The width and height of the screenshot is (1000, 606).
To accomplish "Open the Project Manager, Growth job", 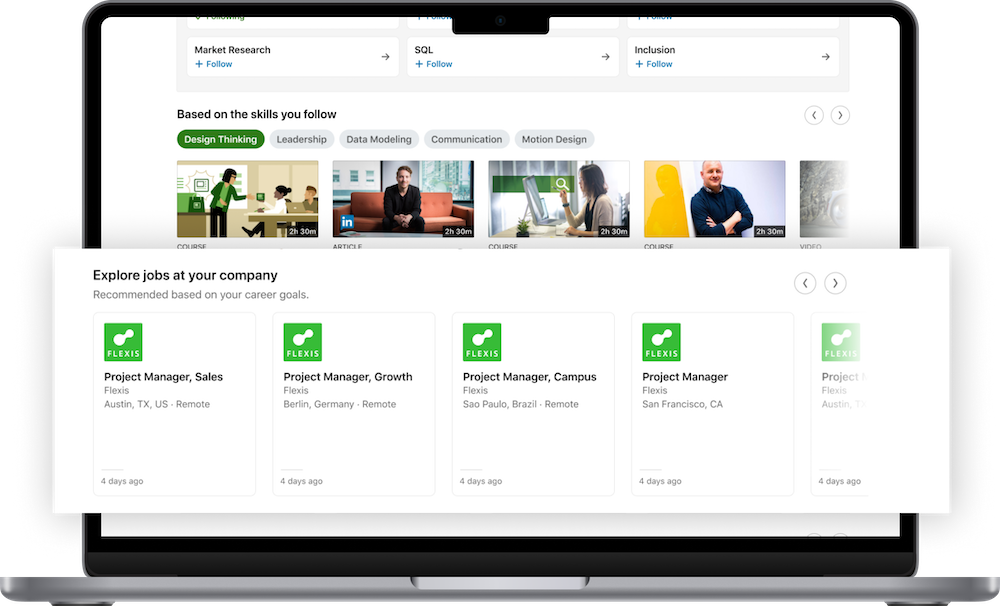I will click(x=348, y=377).
